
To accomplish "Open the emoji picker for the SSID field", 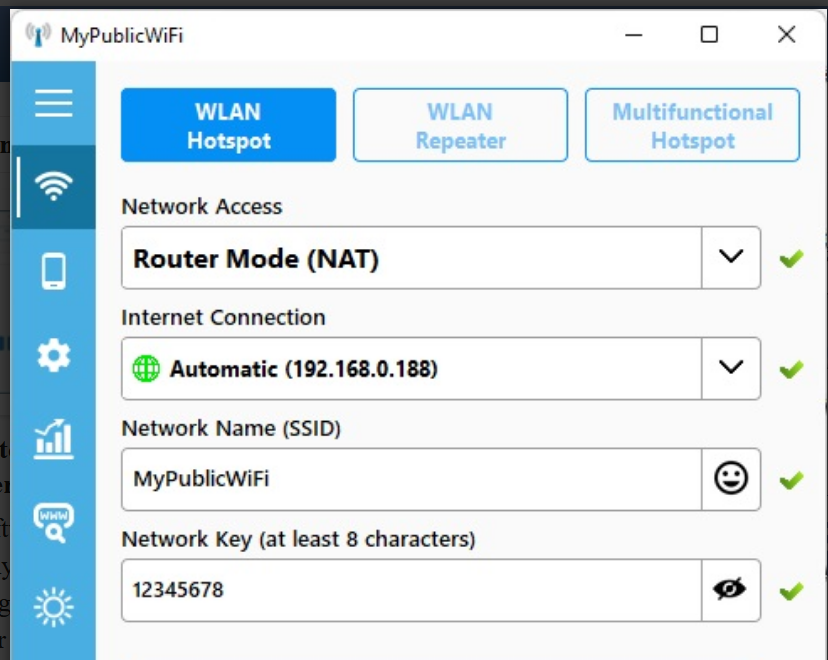I will pos(730,479).
